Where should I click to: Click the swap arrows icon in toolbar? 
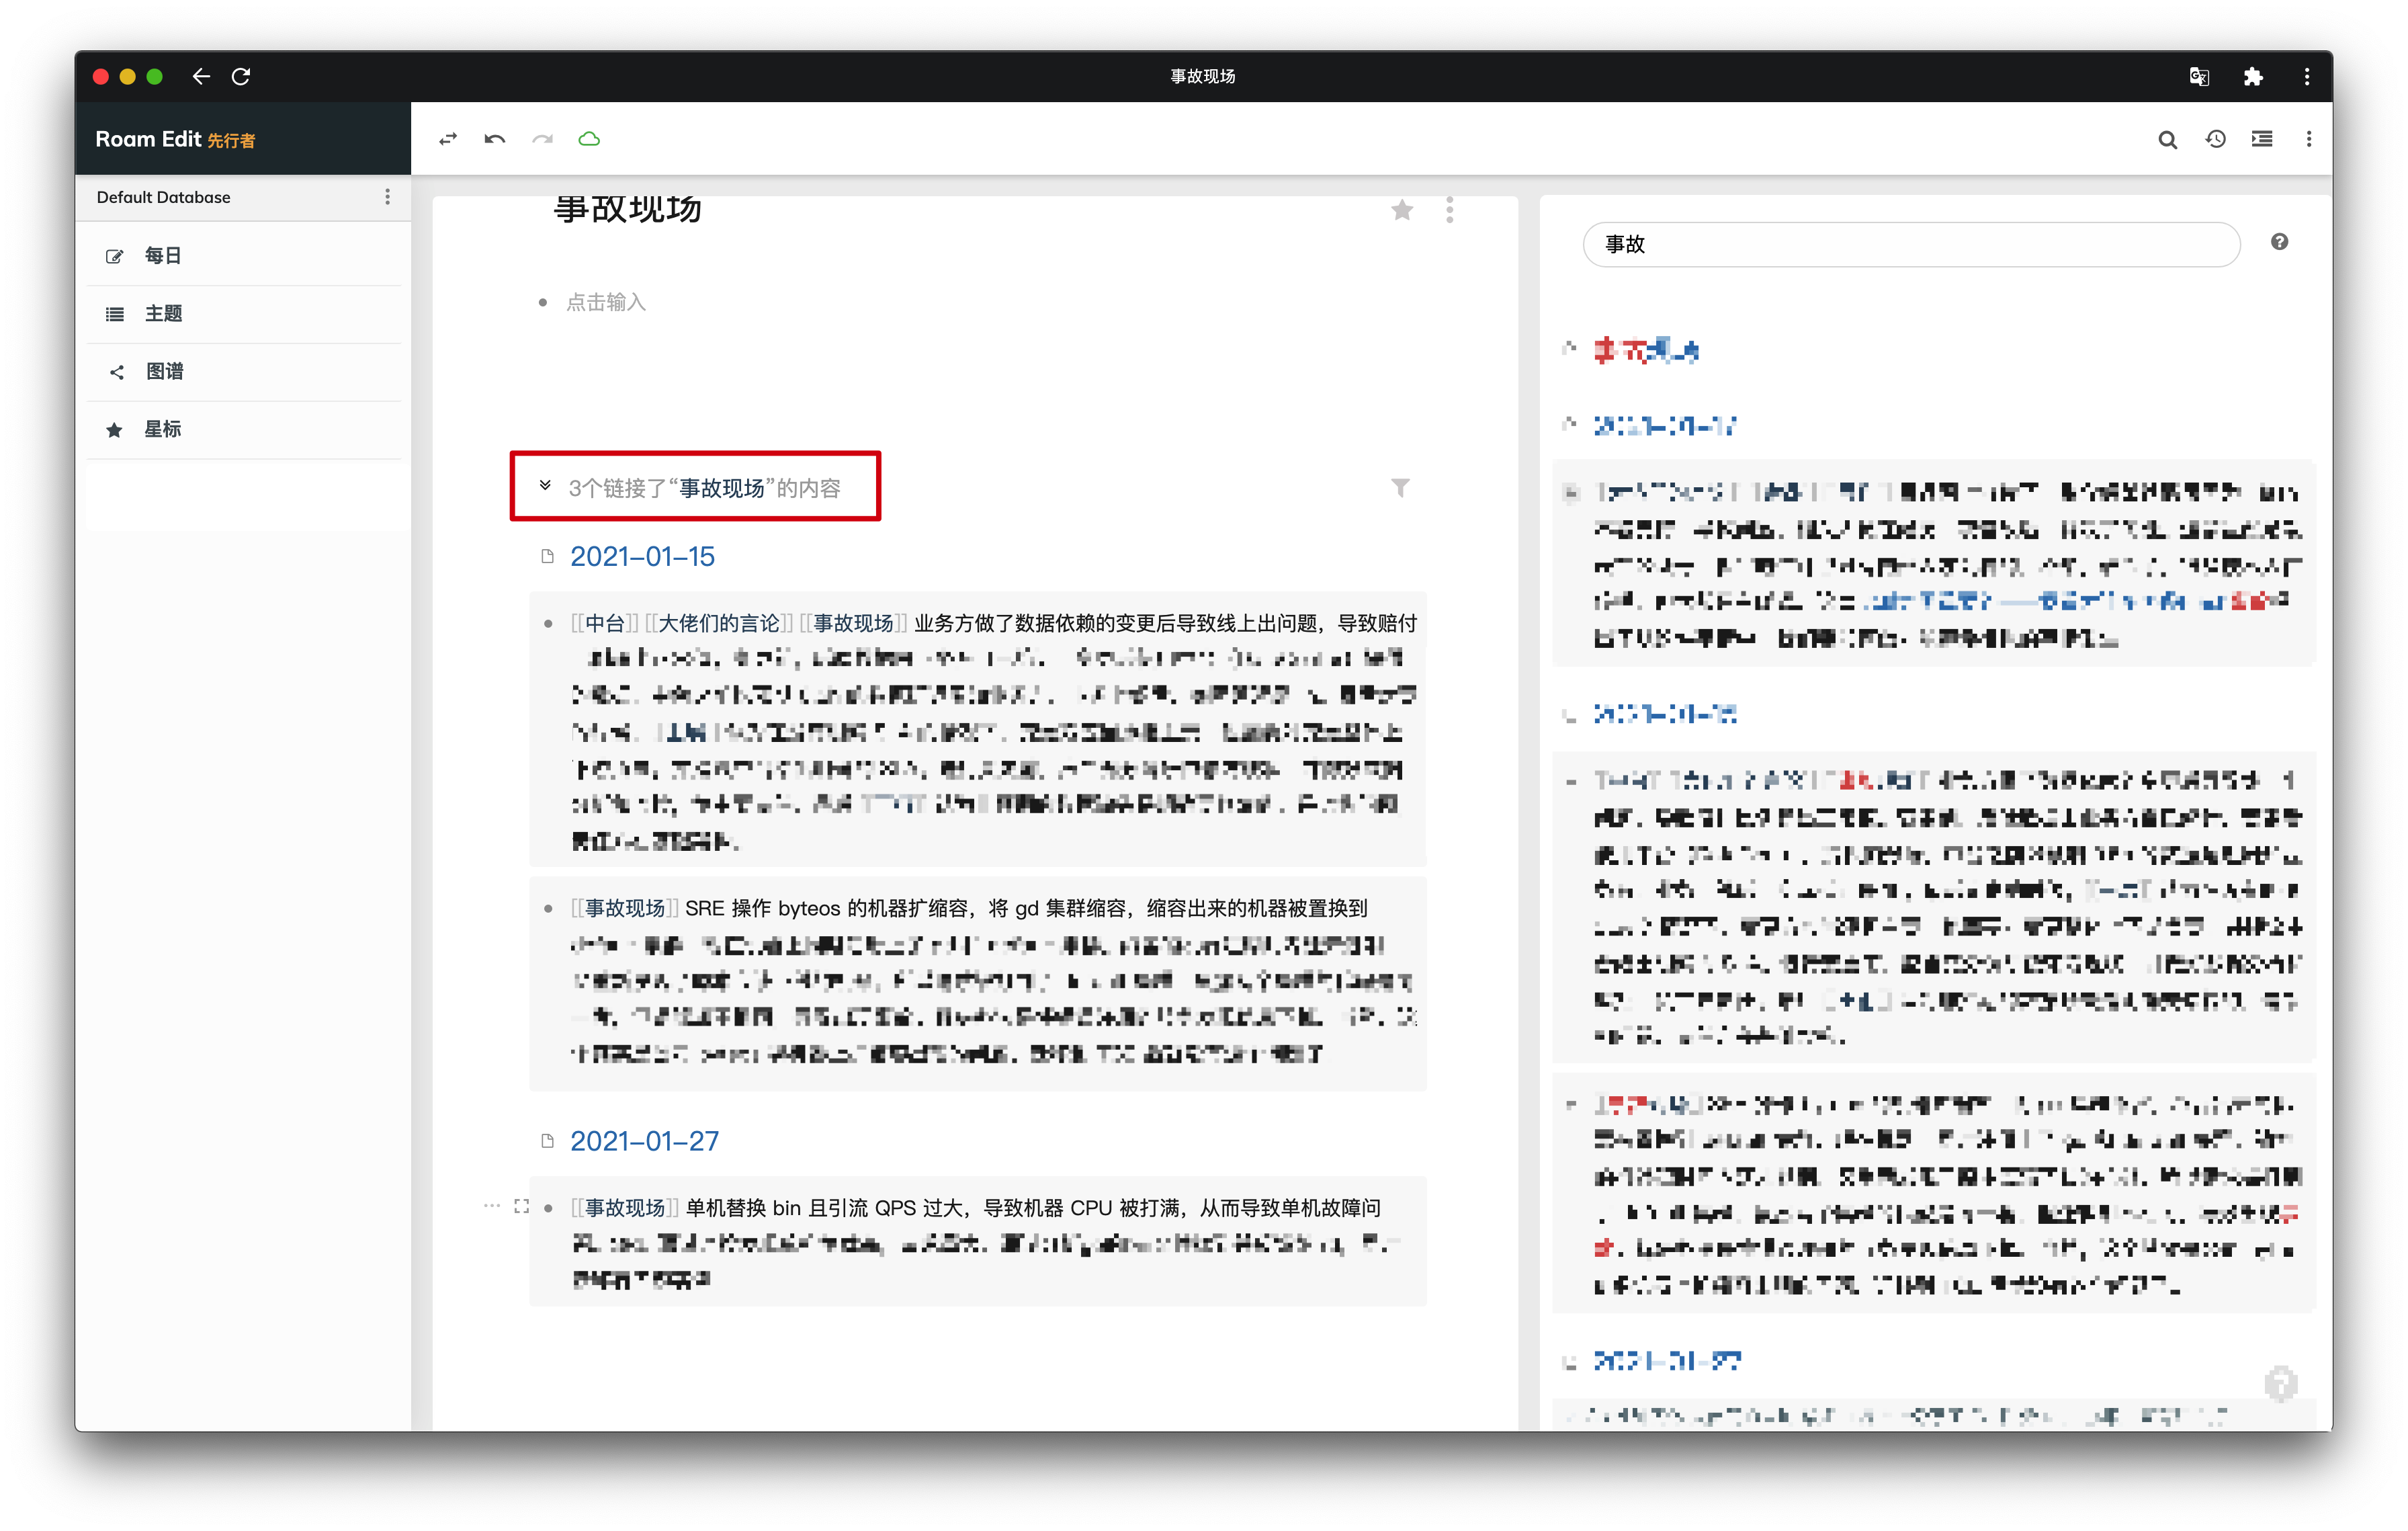448,140
